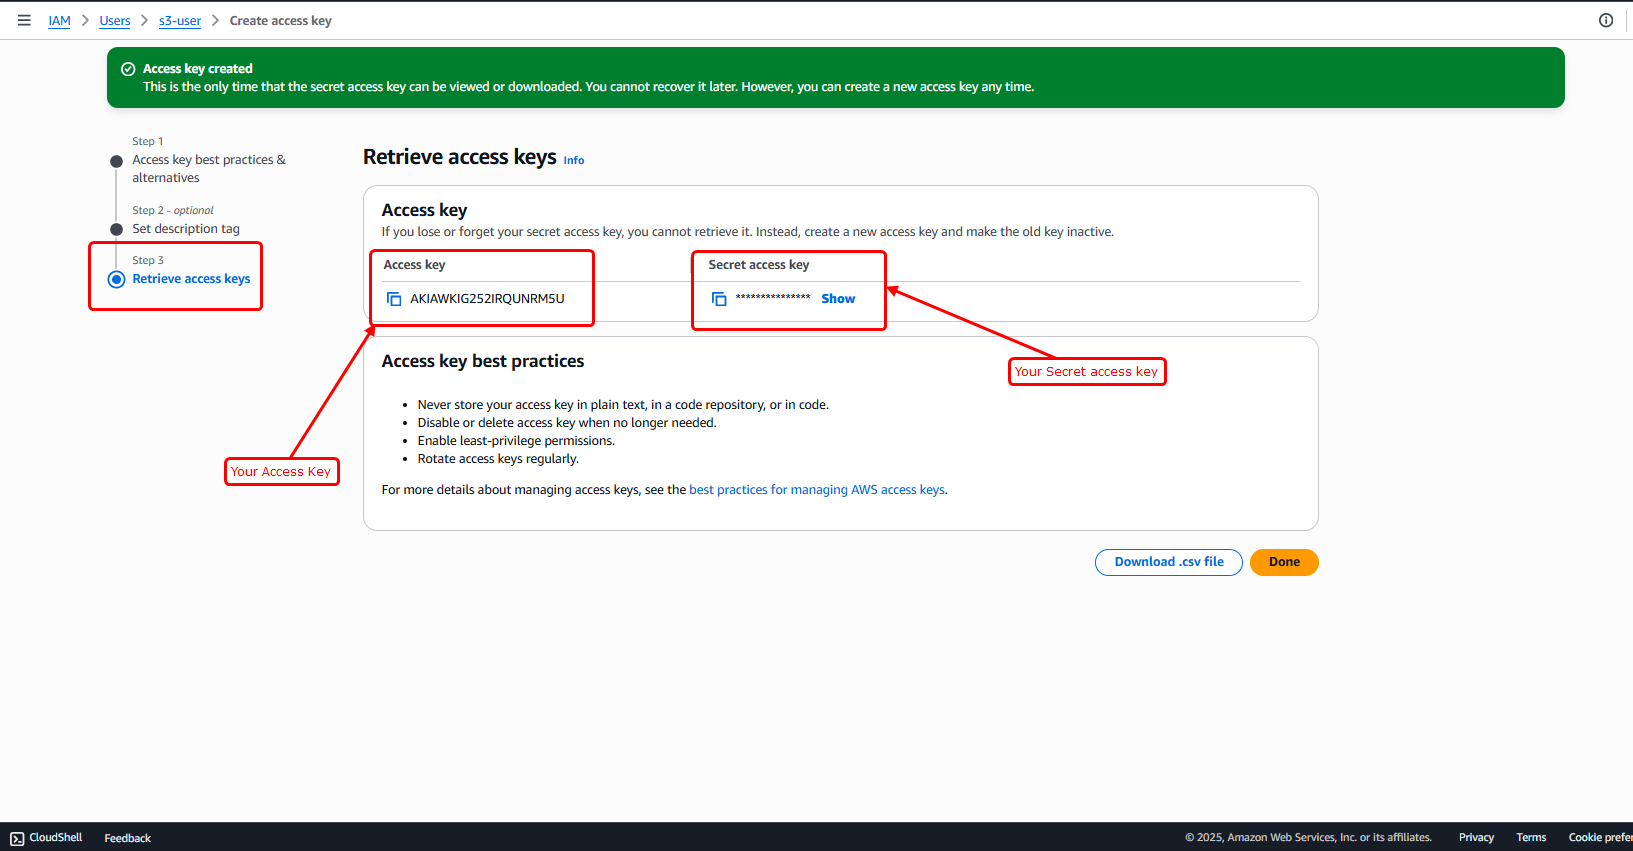This screenshot has width=1633, height=851.
Task: Open s3-user breadcrumb link
Action: pyautogui.click(x=180, y=21)
